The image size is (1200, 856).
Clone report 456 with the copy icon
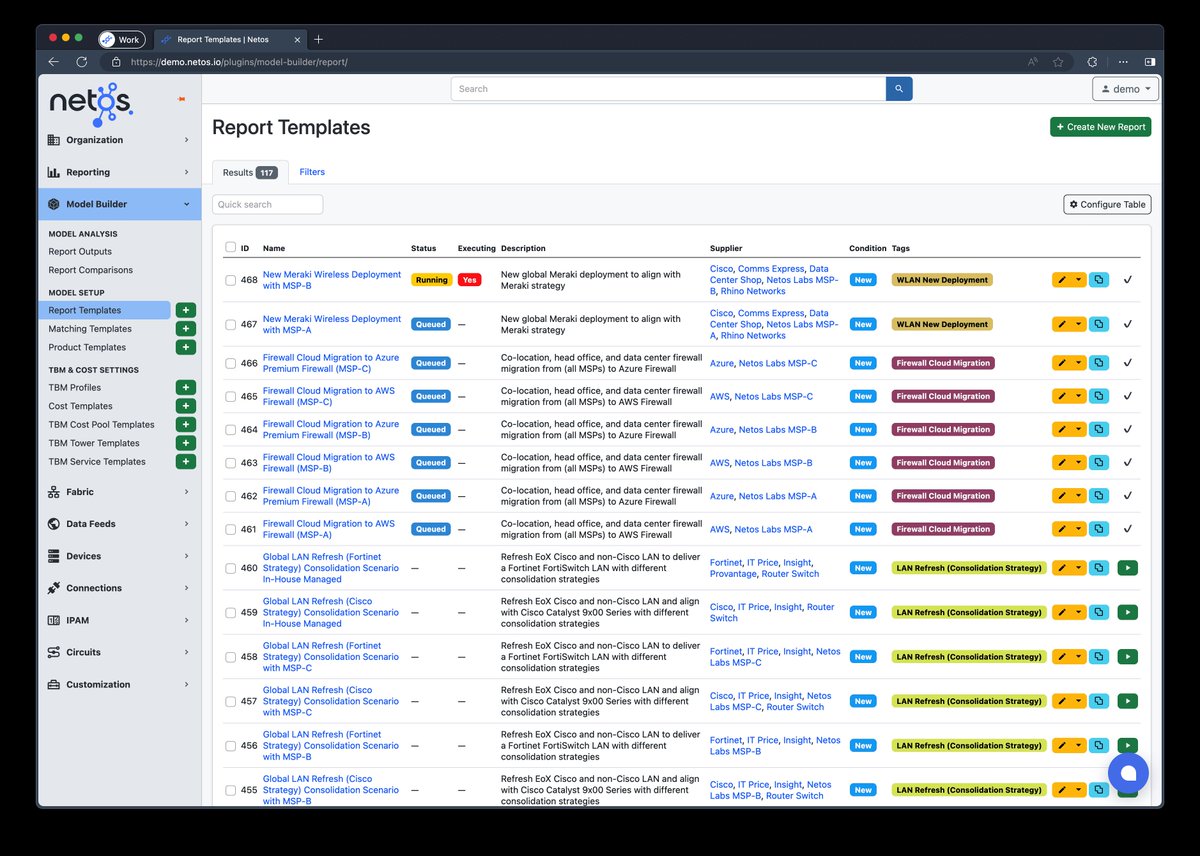[x=1099, y=745]
